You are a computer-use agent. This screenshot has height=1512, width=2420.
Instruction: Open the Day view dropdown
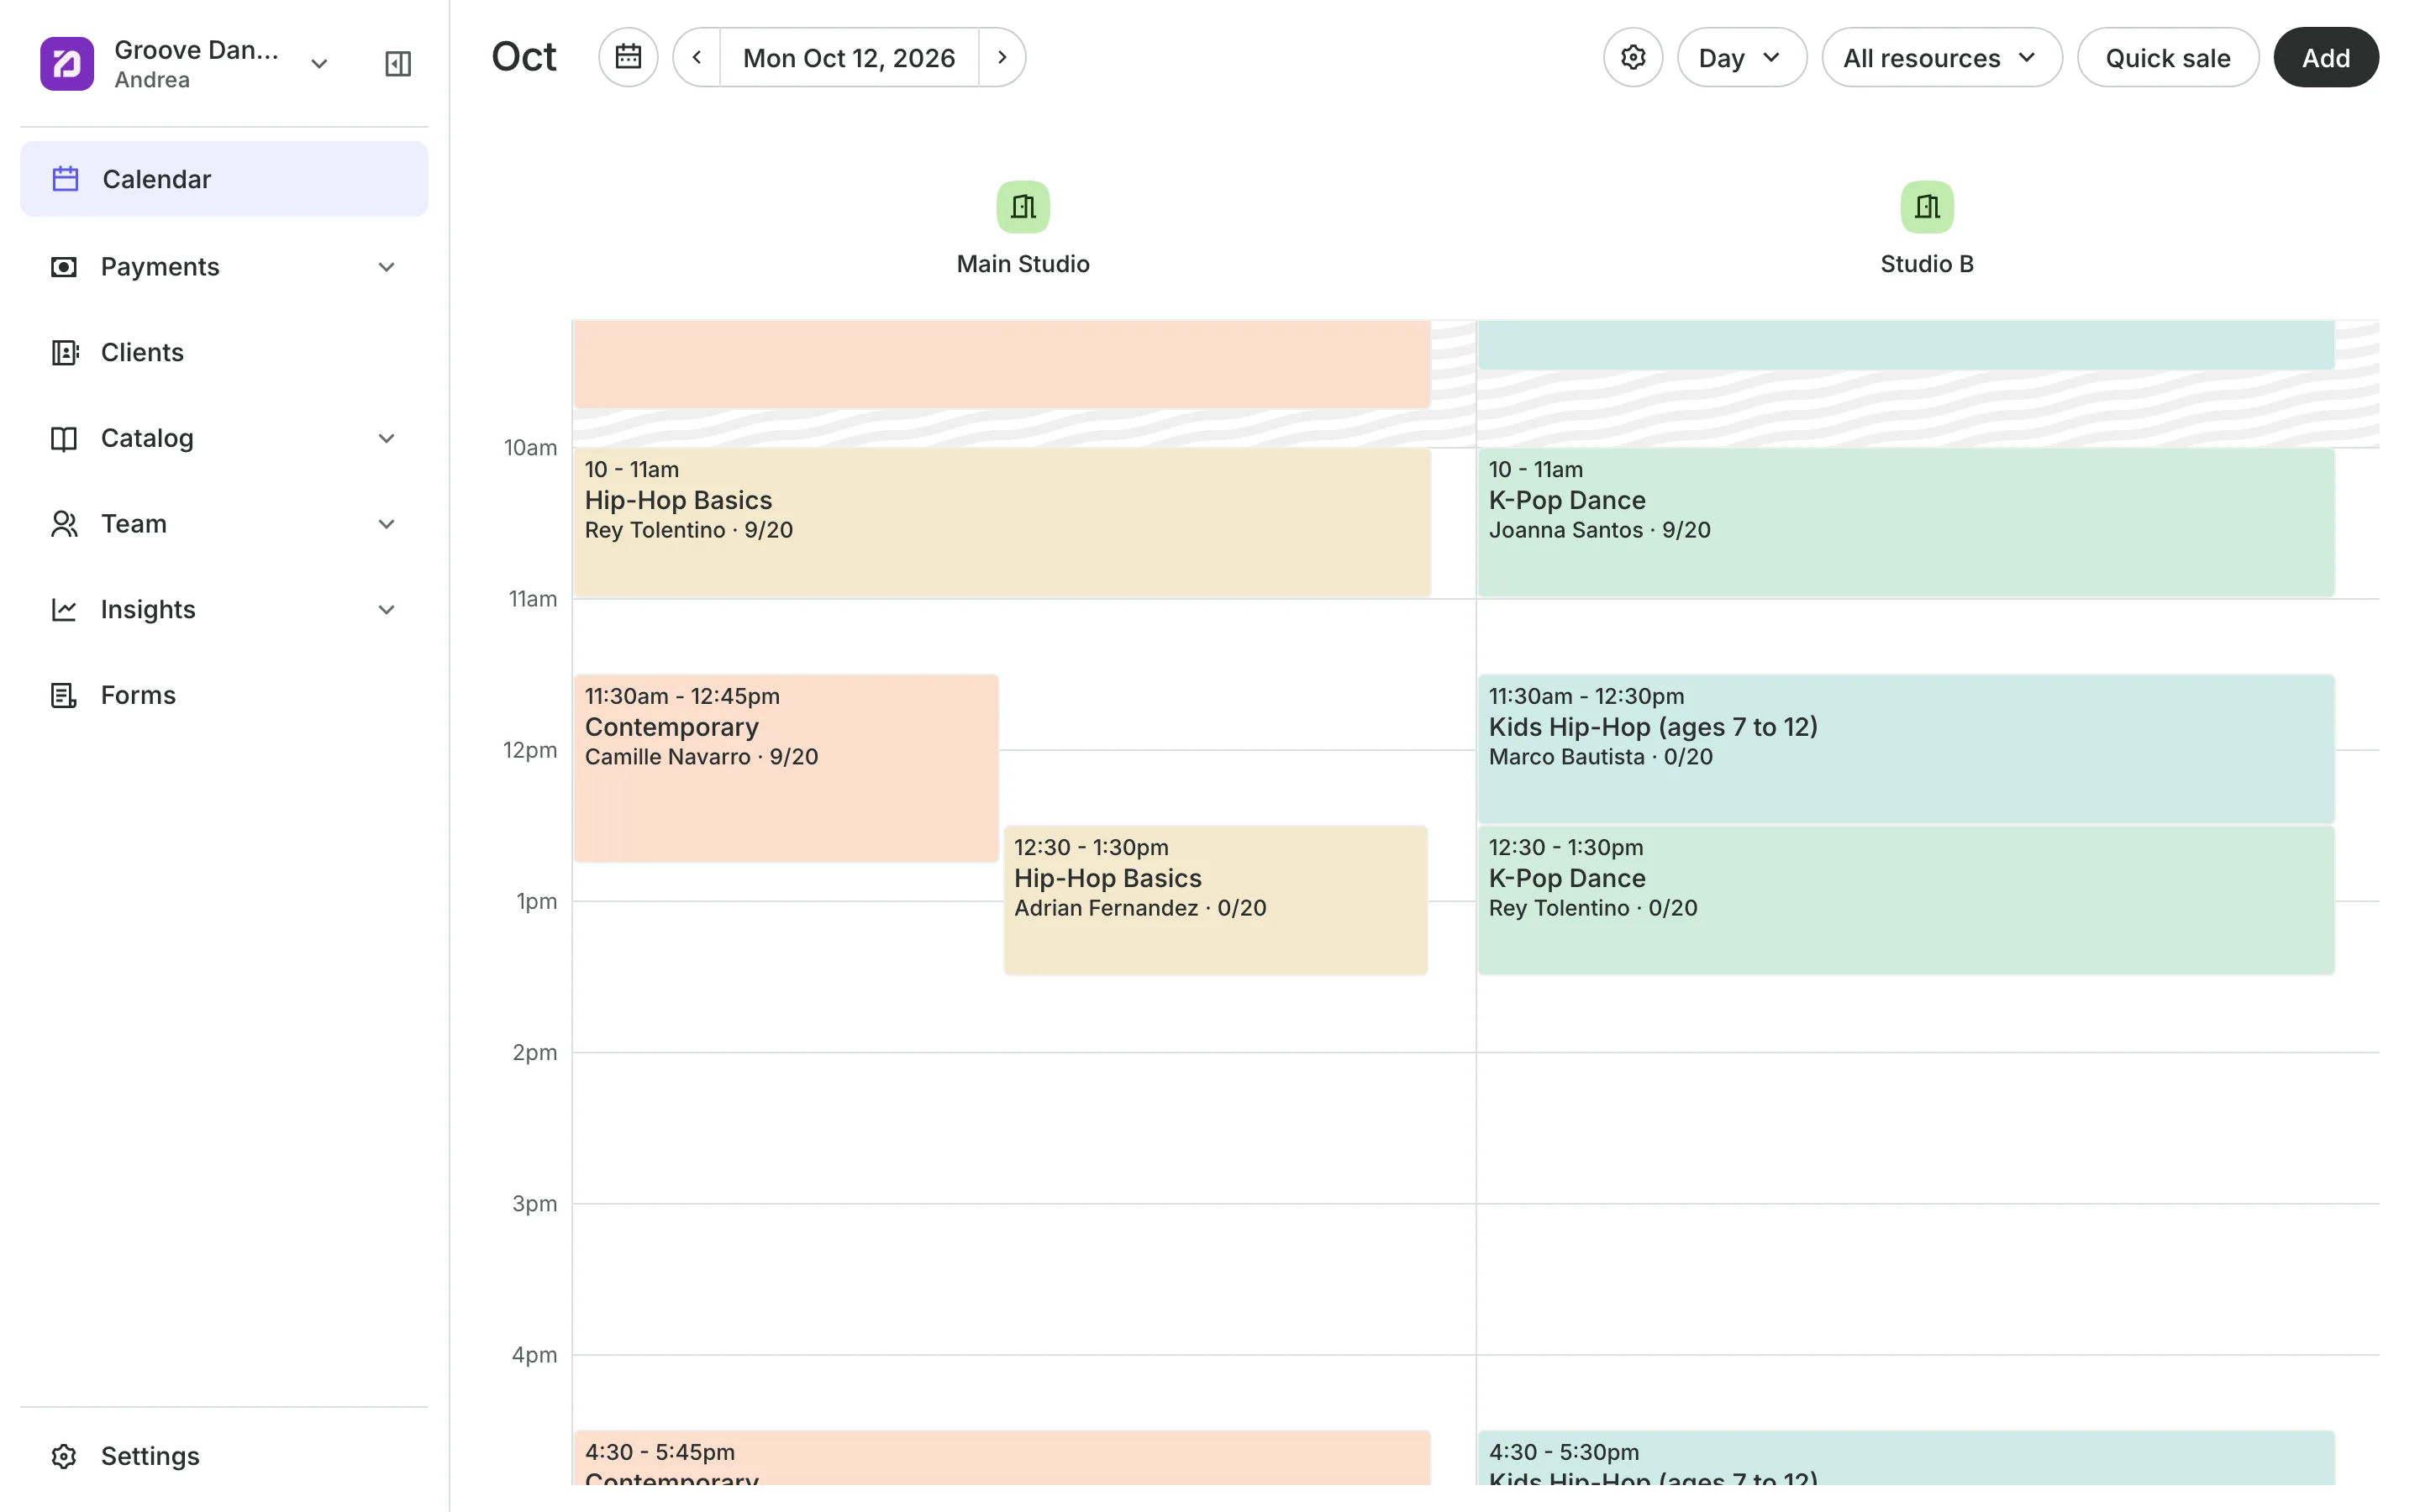pos(1742,57)
